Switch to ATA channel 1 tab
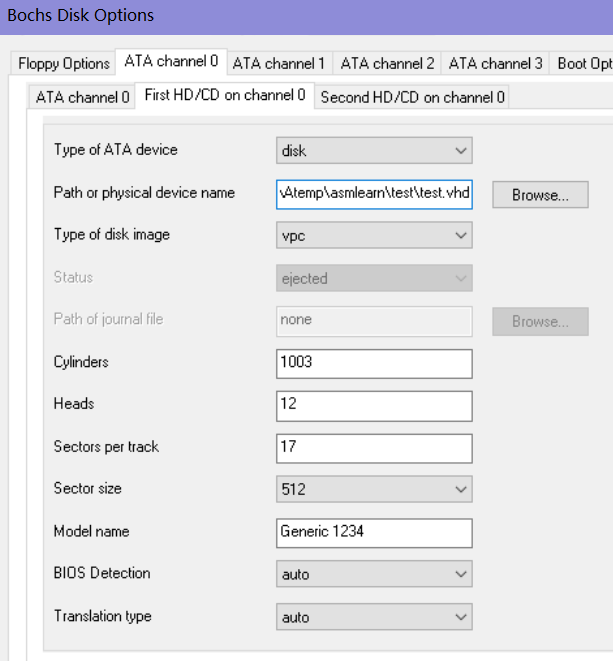The width and height of the screenshot is (613, 661). [x=279, y=64]
